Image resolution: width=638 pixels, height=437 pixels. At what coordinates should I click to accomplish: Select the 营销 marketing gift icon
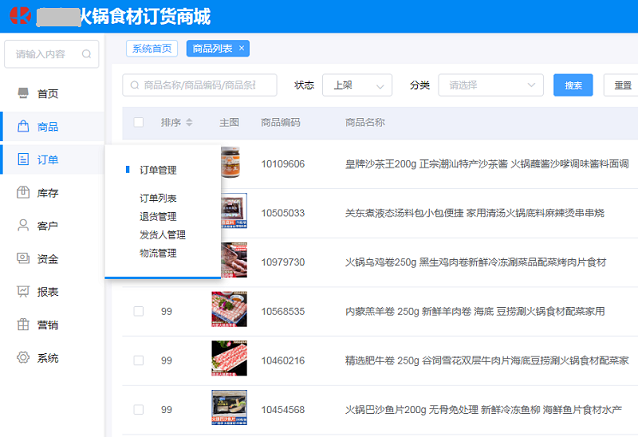coord(24,324)
